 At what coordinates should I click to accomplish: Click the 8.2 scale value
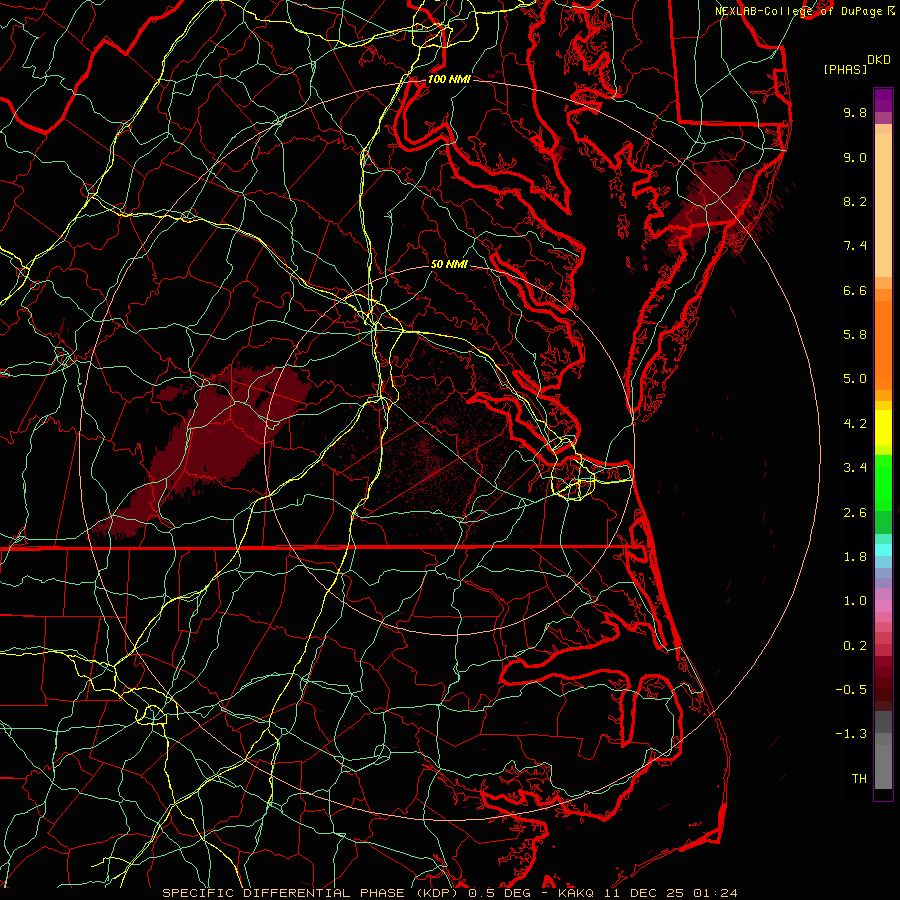click(855, 201)
